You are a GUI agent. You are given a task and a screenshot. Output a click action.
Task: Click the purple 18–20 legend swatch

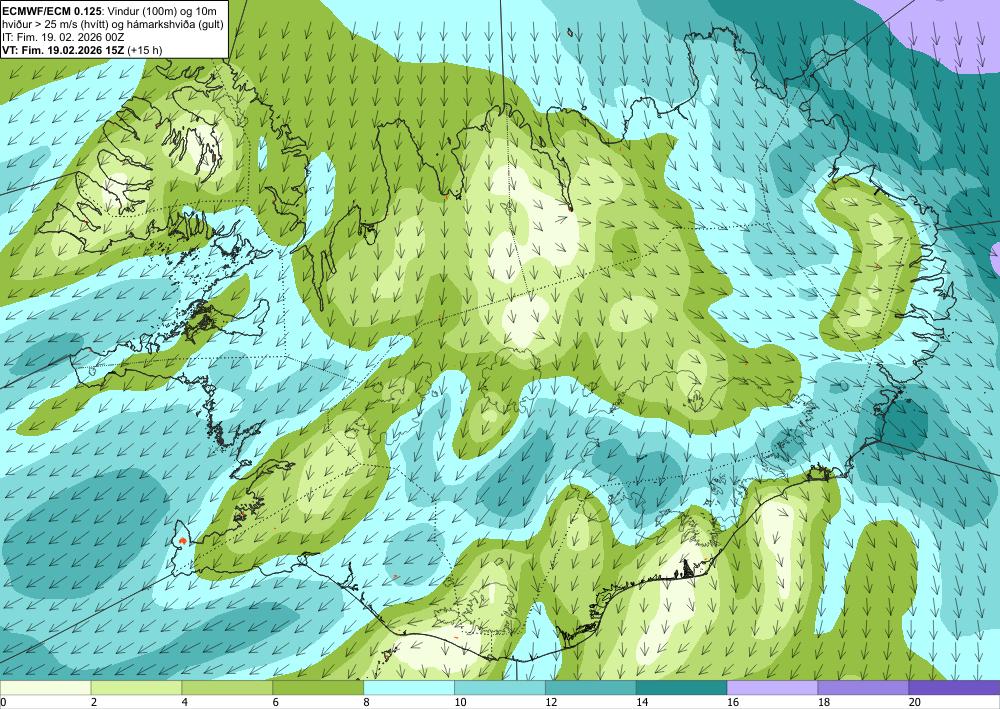coord(863,687)
